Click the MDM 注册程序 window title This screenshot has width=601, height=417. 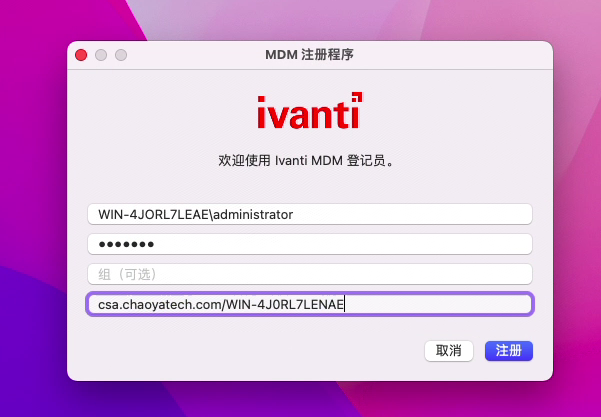pos(309,55)
